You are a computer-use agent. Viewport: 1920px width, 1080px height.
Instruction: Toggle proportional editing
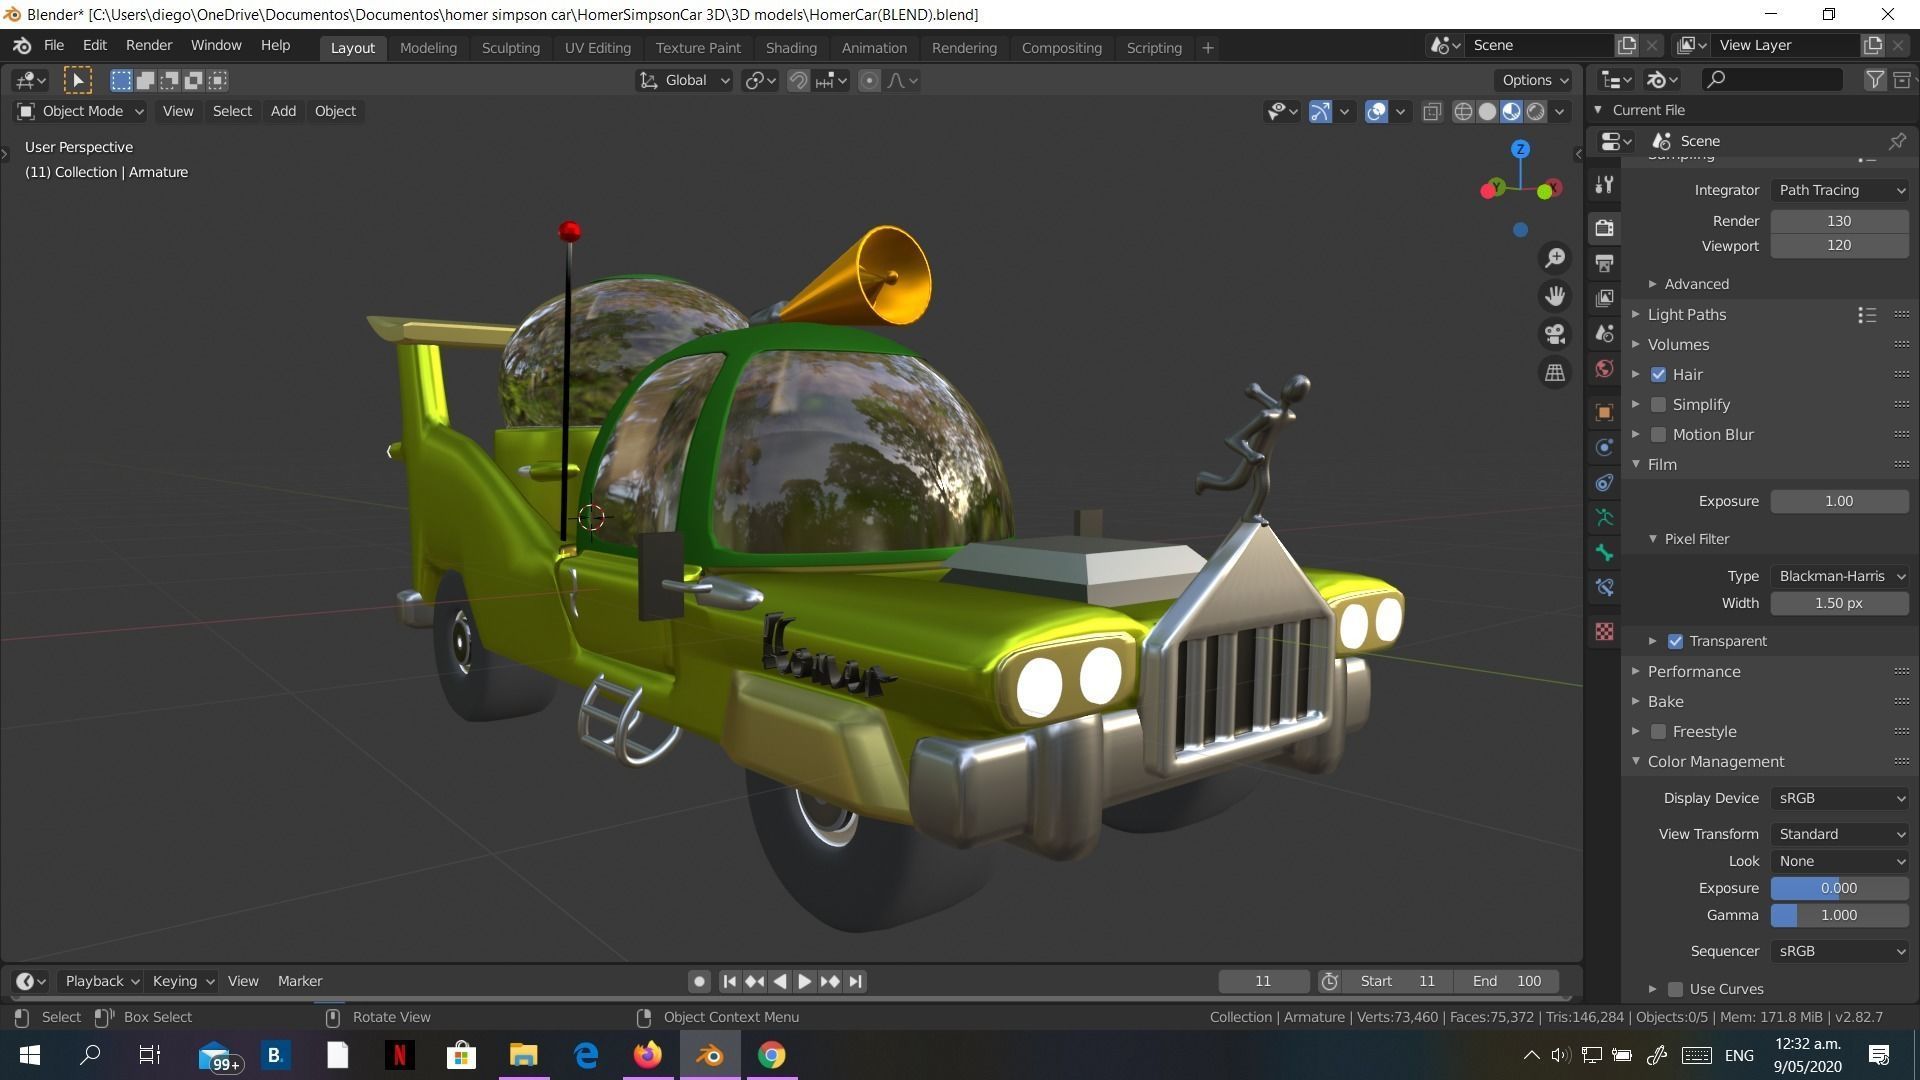869,80
